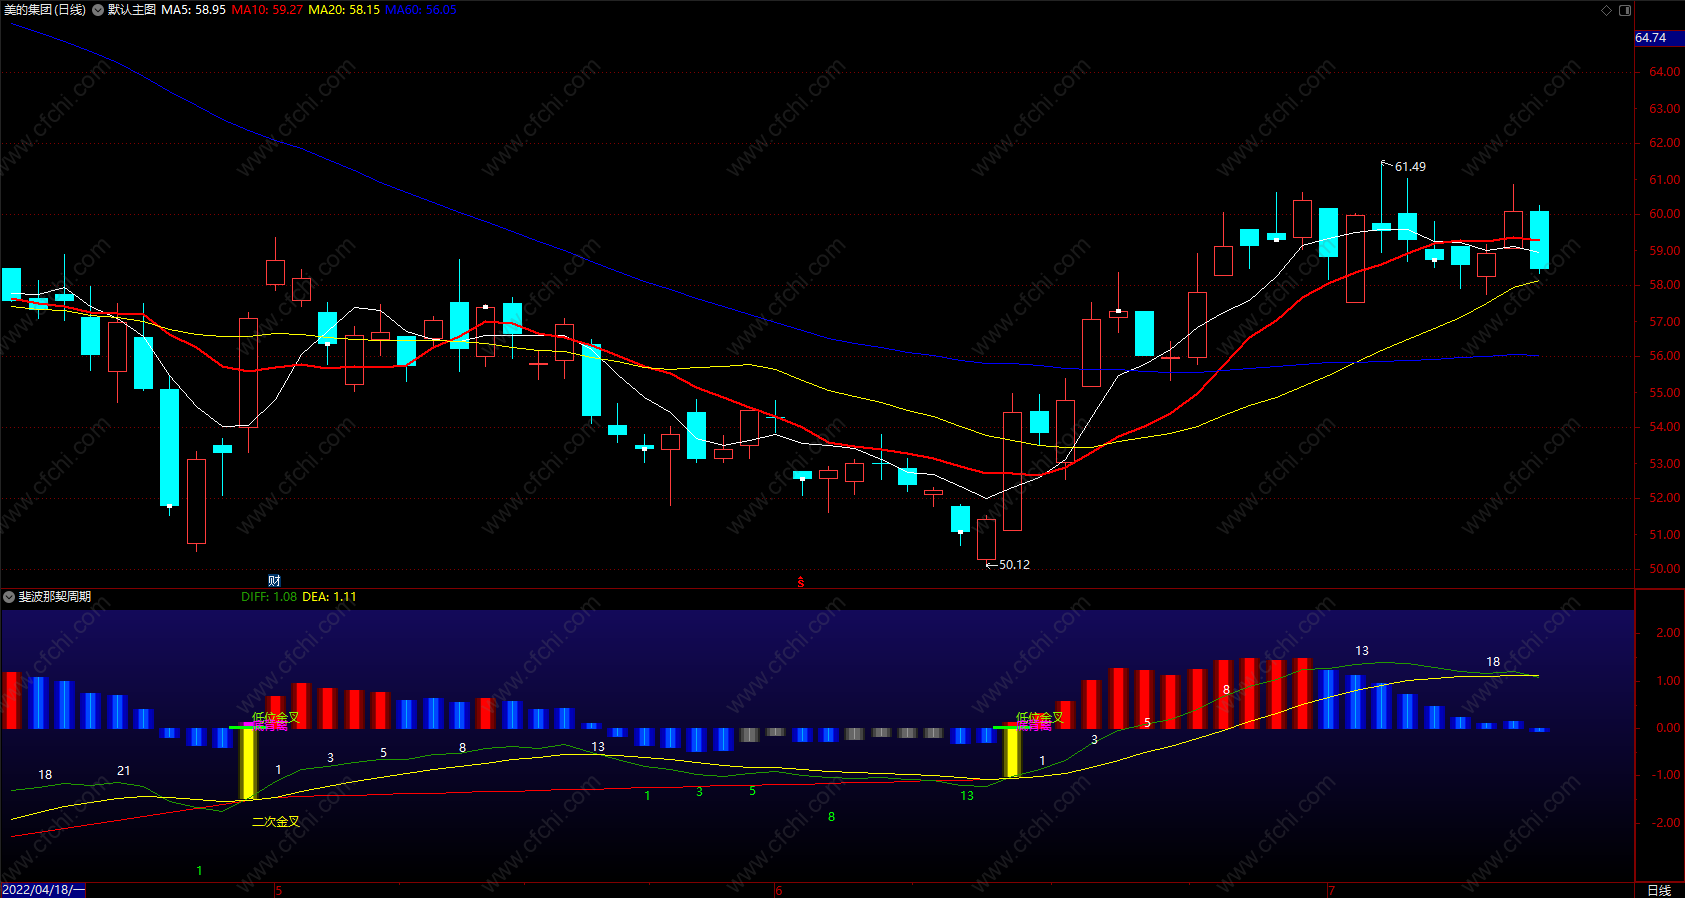Click the second 低位金叉 signal label in the sub-chart
The image size is (1685, 898).
tap(1040, 718)
